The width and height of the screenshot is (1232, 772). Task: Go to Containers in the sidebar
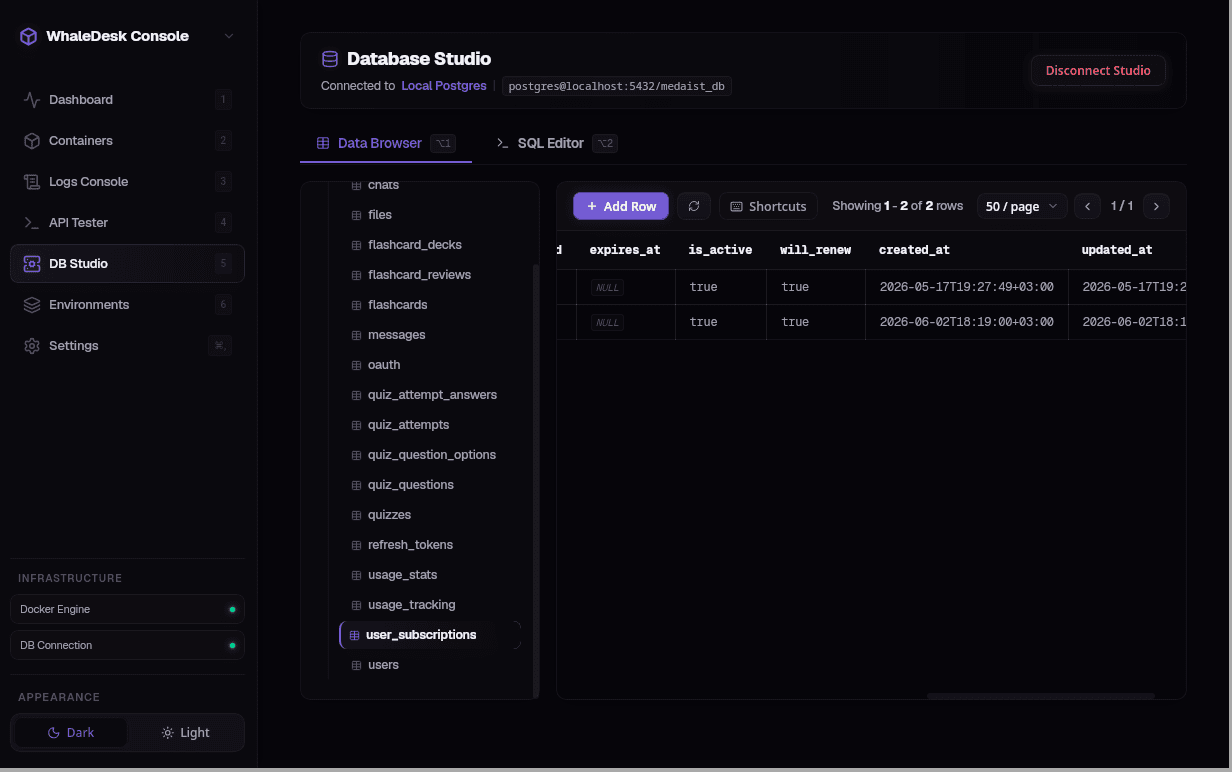click(127, 141)
